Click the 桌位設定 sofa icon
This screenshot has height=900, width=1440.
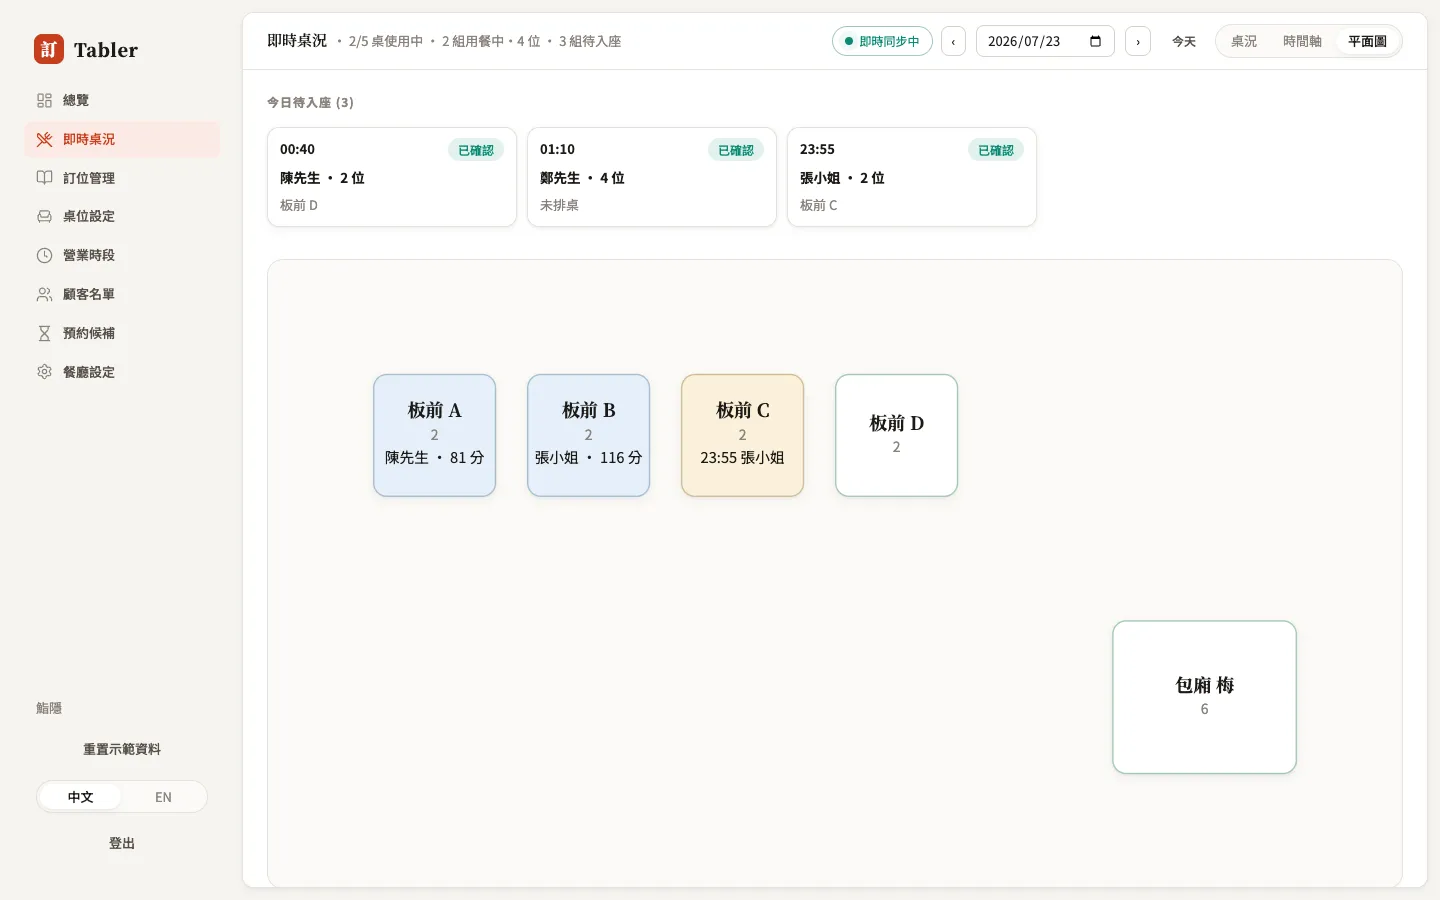[x=44, y=216]
